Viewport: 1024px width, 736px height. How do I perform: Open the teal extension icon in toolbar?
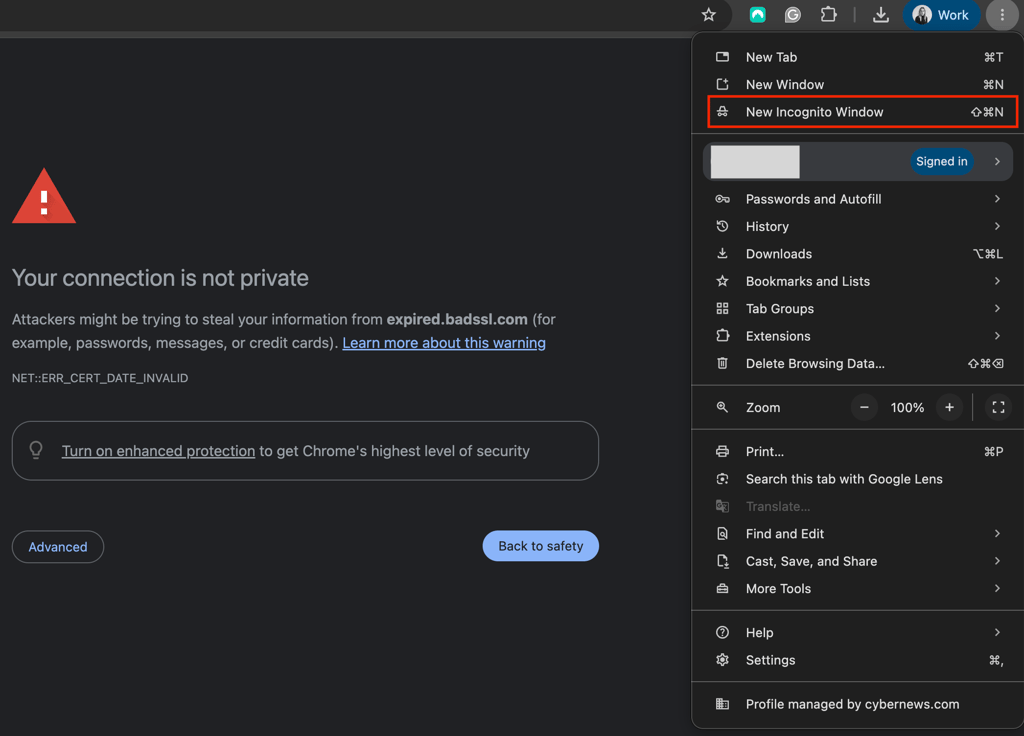(x=758, y=14)
